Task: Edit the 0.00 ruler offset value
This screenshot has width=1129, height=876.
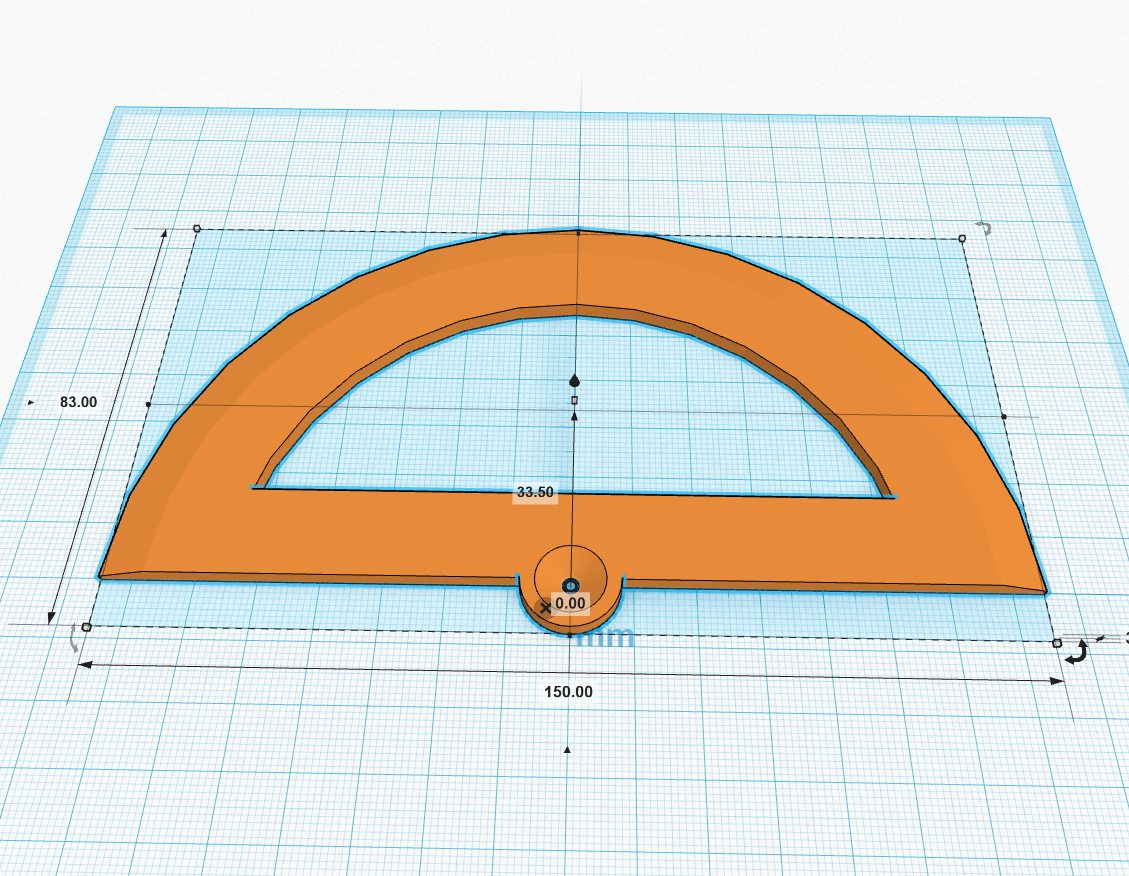Action: click(x=571, y=603)
